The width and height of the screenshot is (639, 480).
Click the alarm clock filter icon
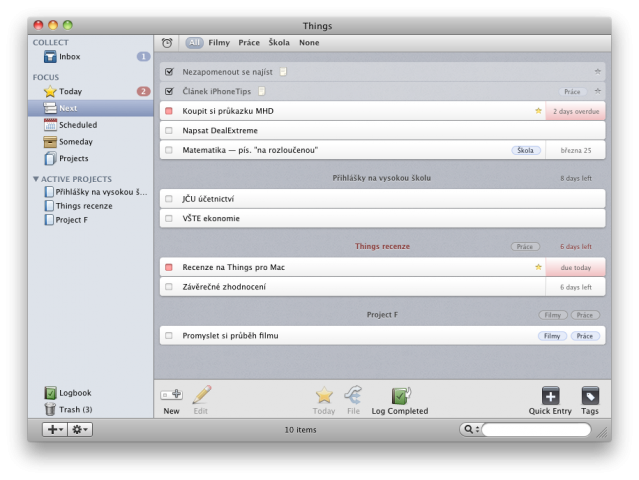point(167,43)
